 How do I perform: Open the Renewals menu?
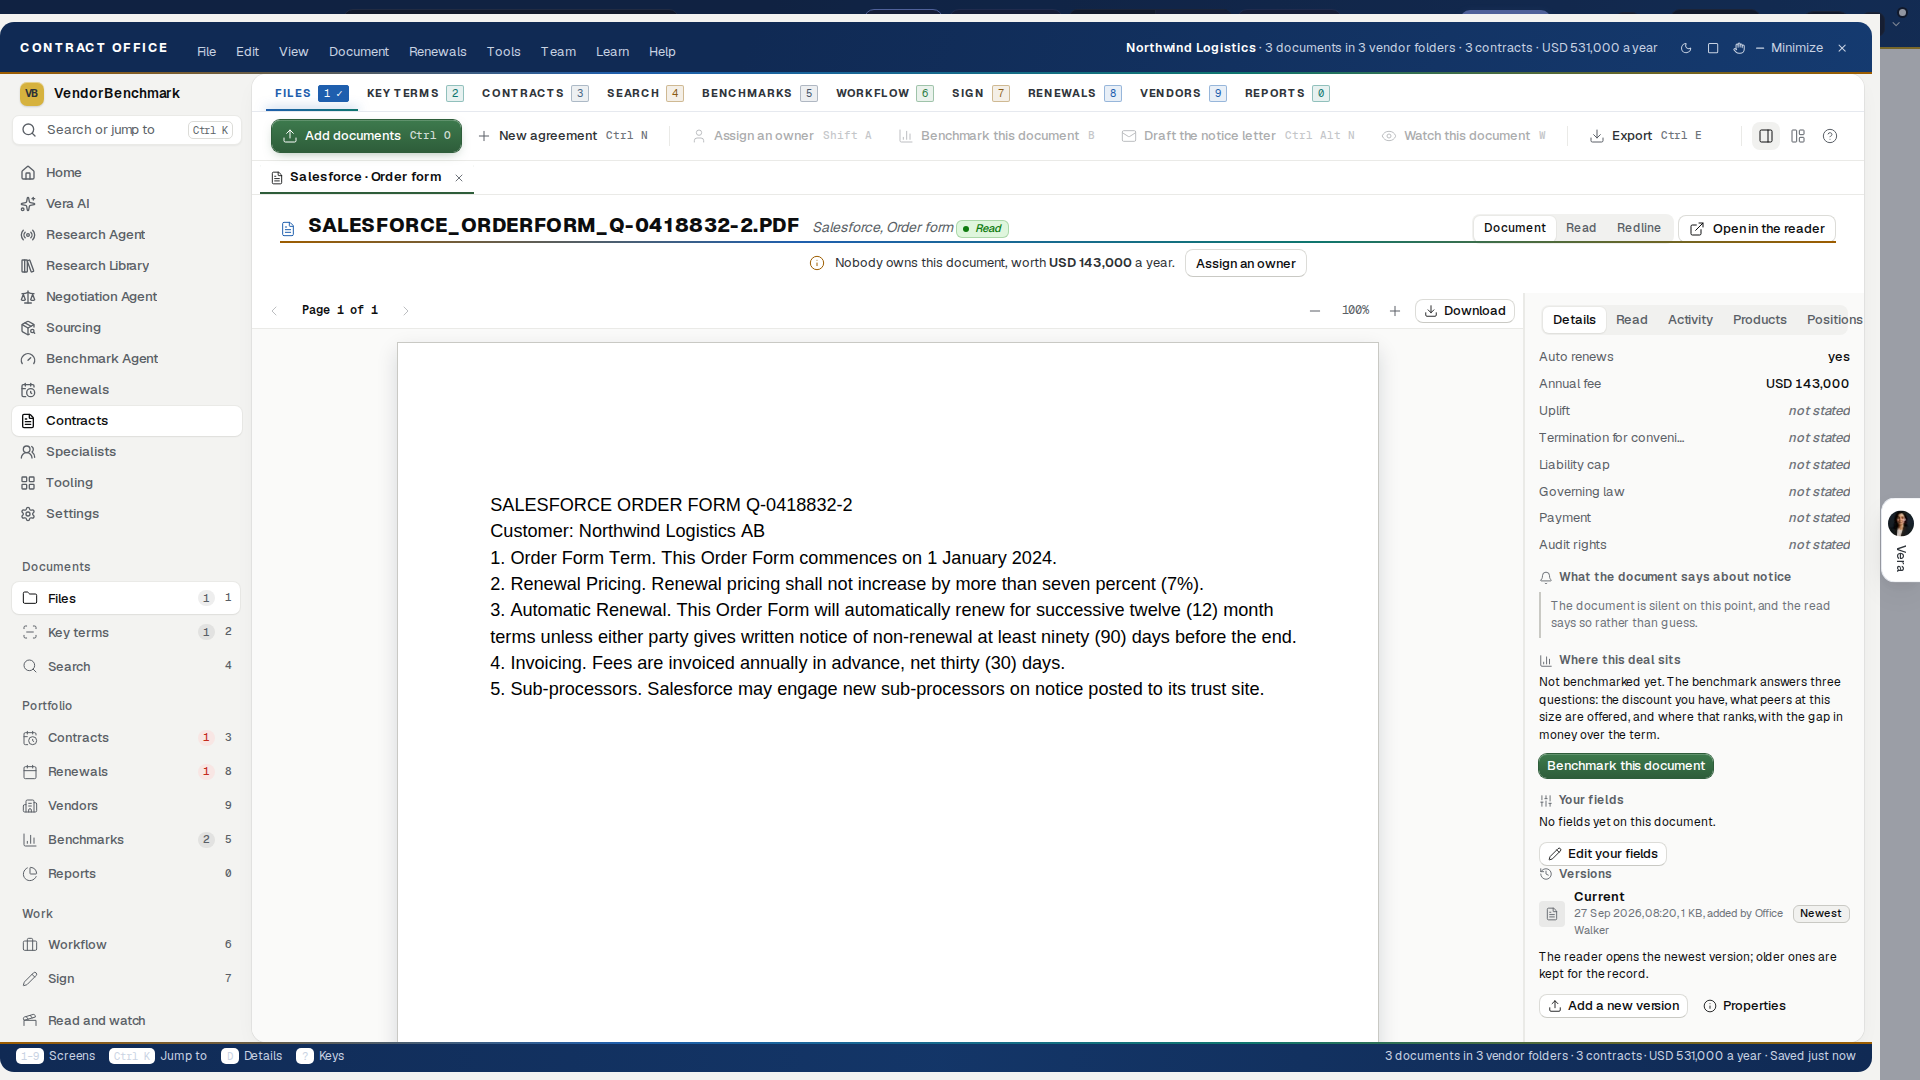[437, 52]
